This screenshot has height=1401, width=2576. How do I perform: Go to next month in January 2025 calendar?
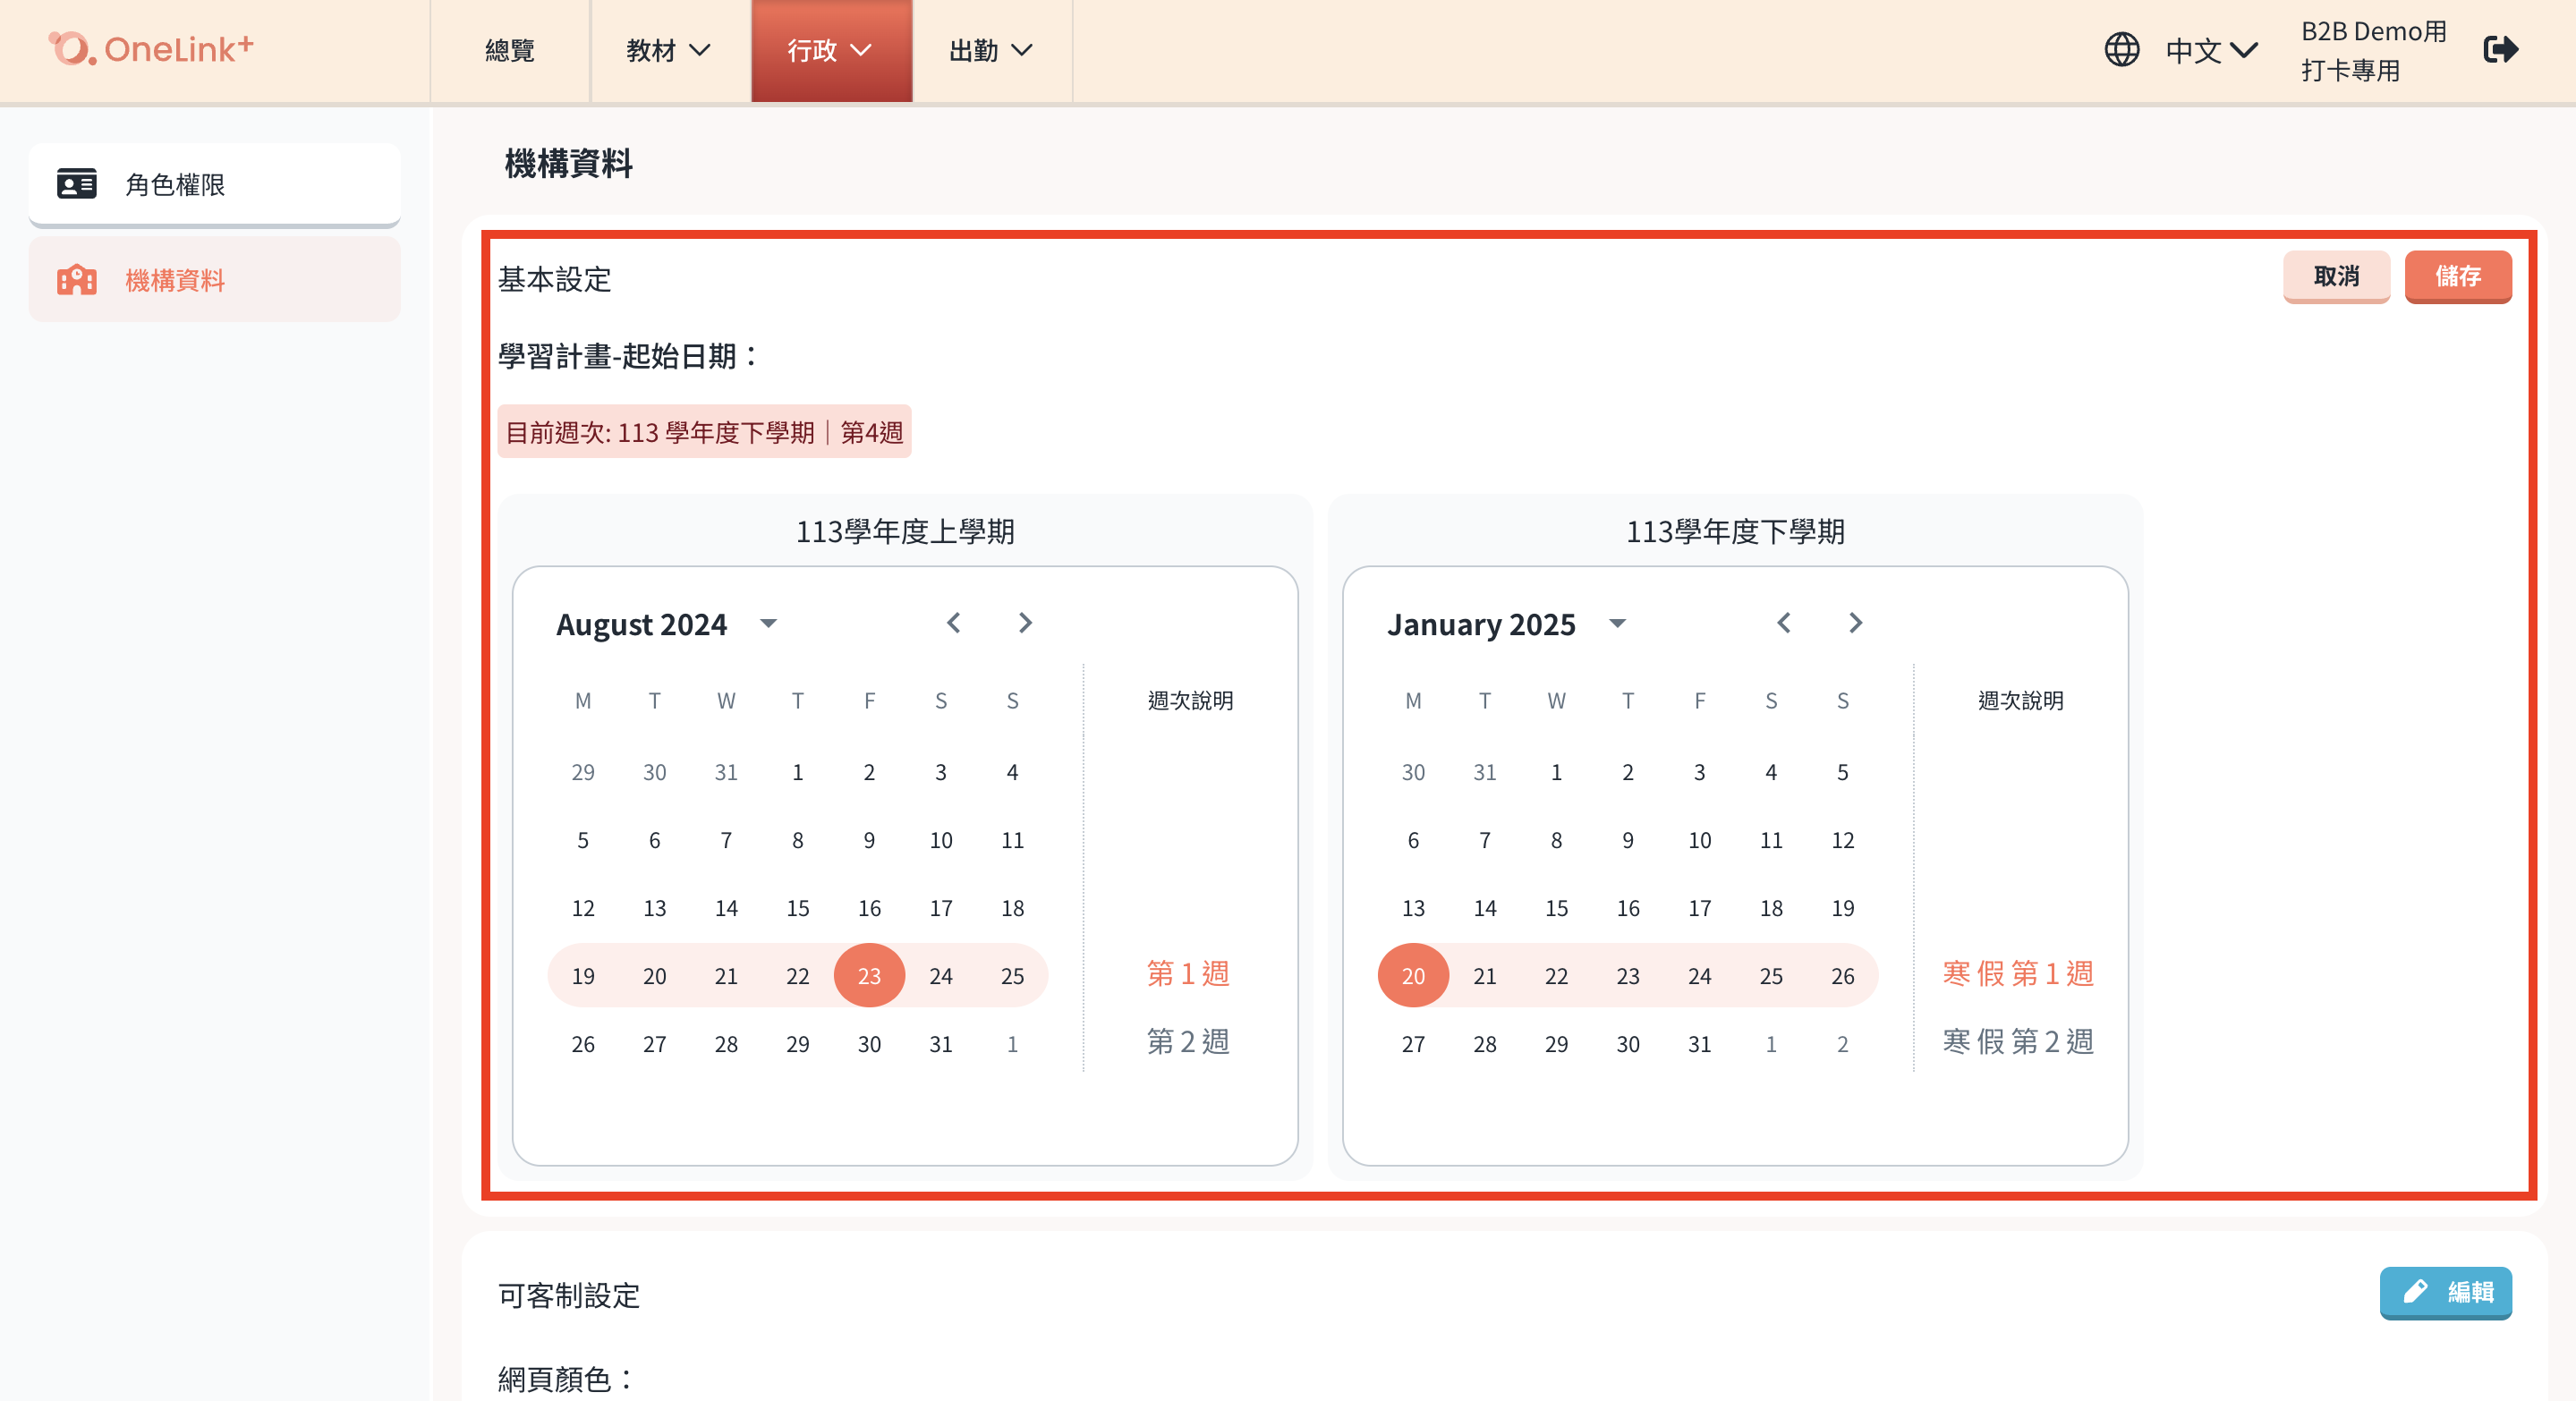(x=1855, y=623)
